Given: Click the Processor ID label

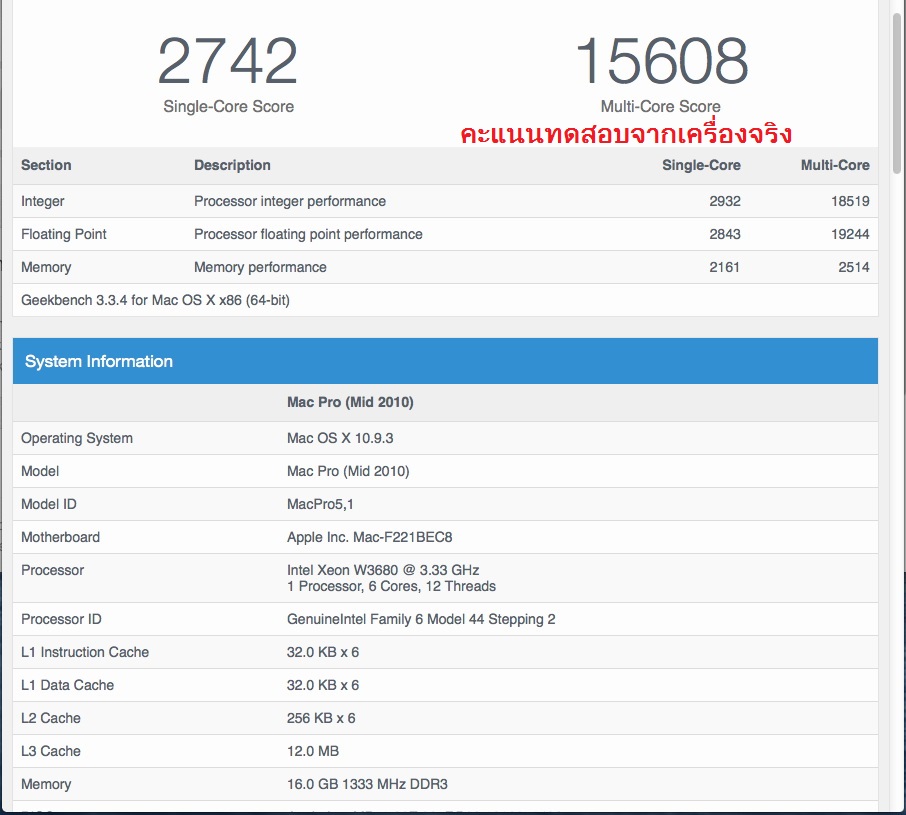Looking at the screenshot, I should [61, 619].
